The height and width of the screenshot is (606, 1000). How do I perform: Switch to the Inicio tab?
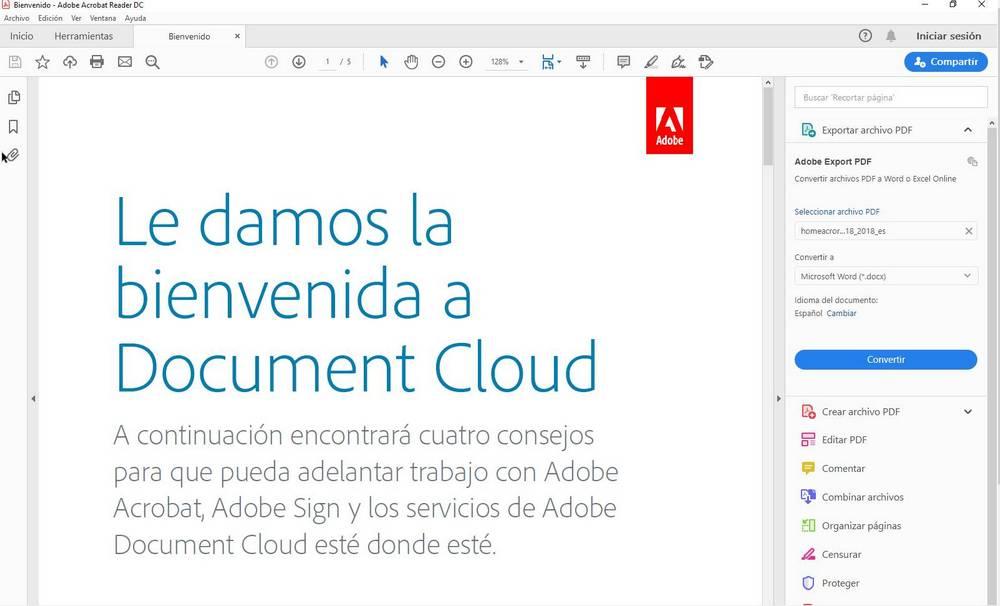[x=22, y=36]
